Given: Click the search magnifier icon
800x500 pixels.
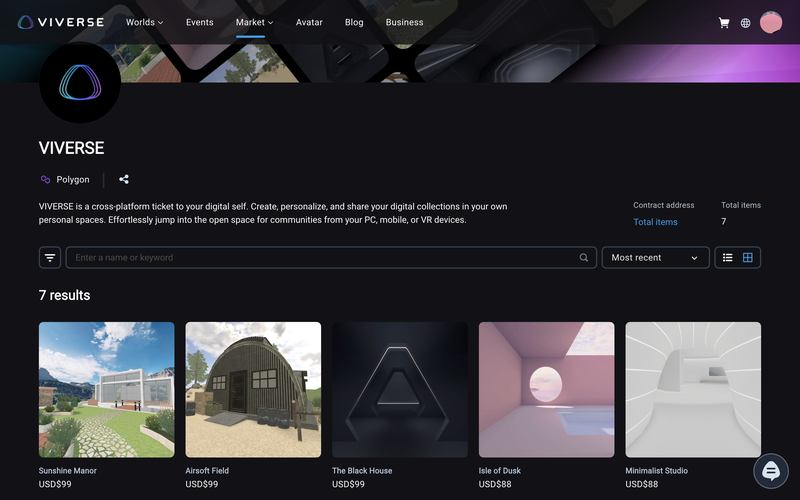Looking at the screenshot, I should point(584,258).
